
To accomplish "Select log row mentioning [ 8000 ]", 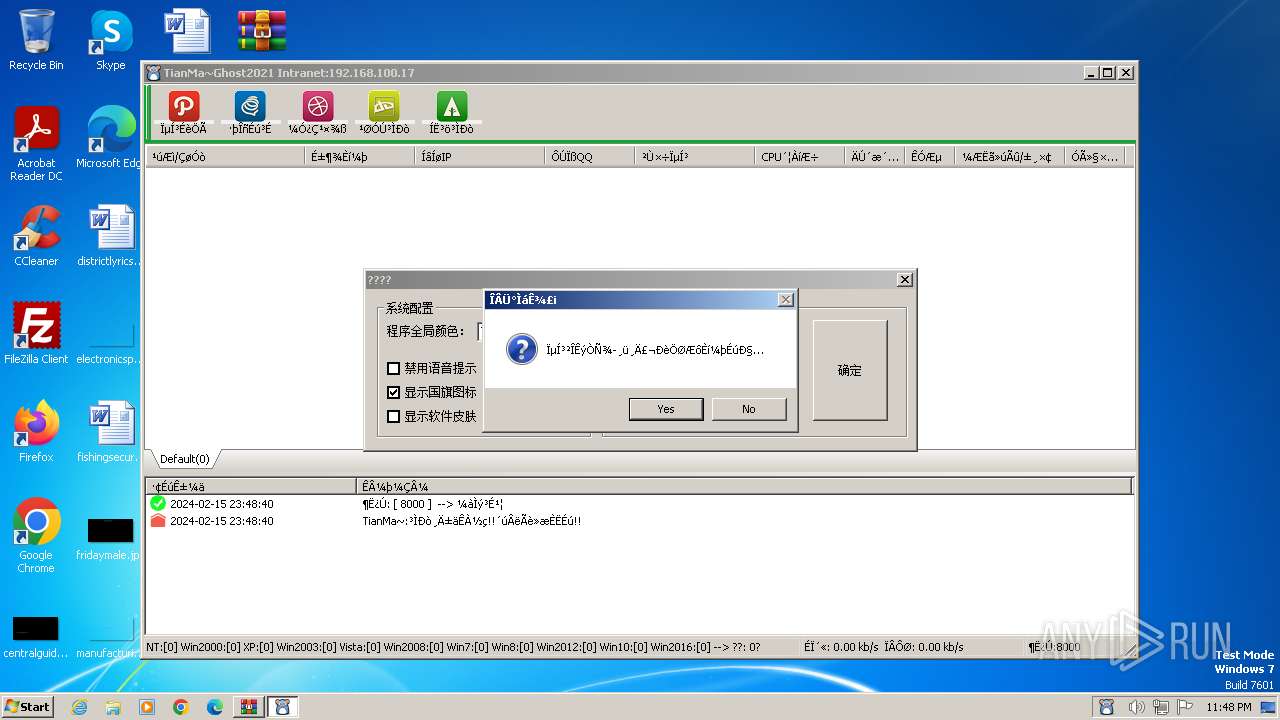I will 640,504.
